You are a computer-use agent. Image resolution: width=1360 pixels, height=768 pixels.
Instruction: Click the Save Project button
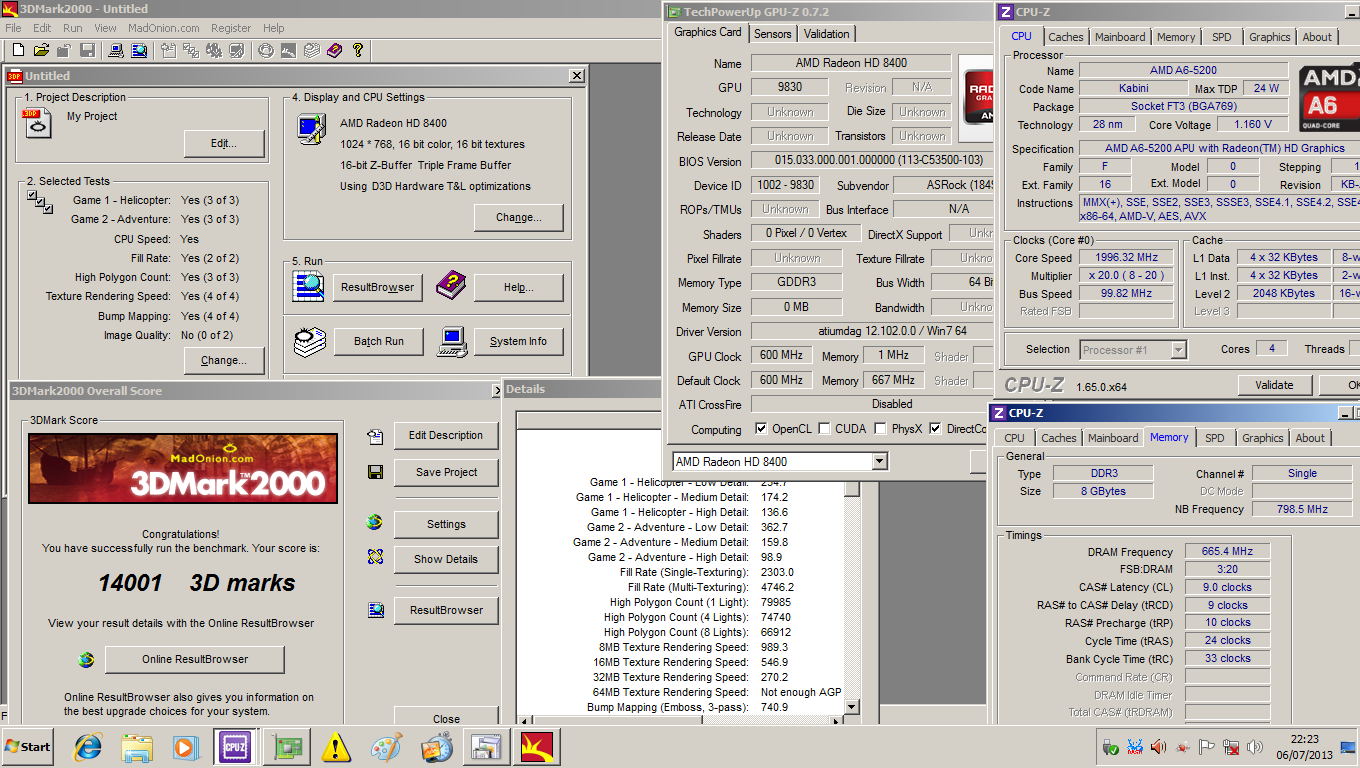446,472
